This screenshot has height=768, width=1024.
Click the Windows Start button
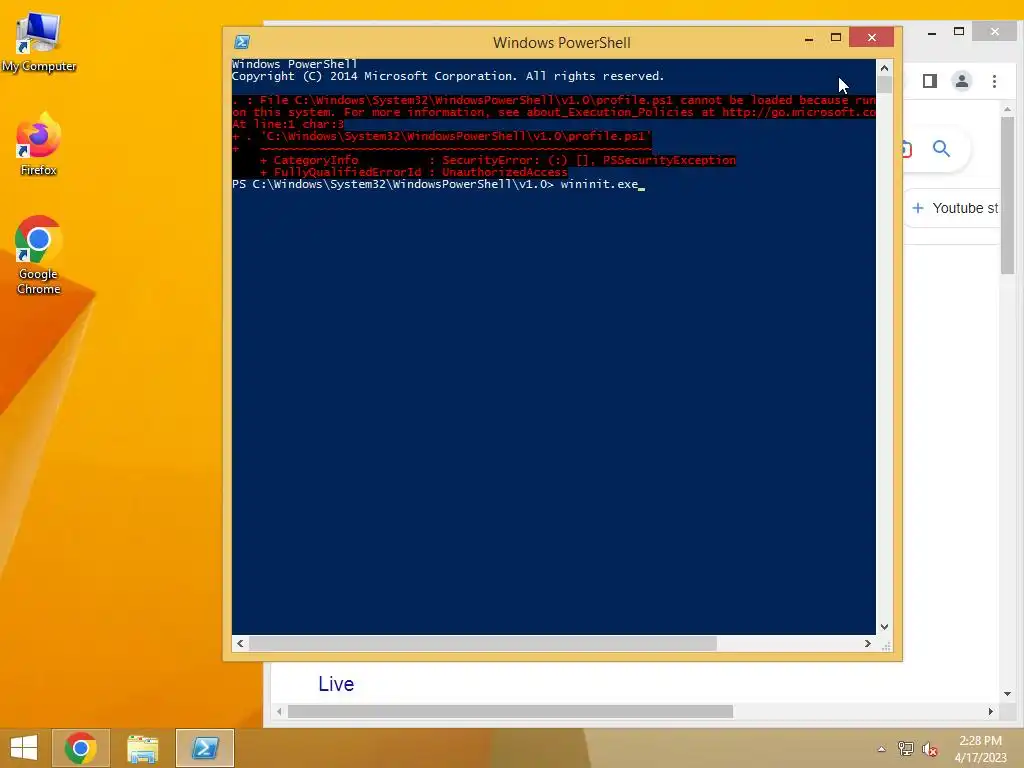24,748
